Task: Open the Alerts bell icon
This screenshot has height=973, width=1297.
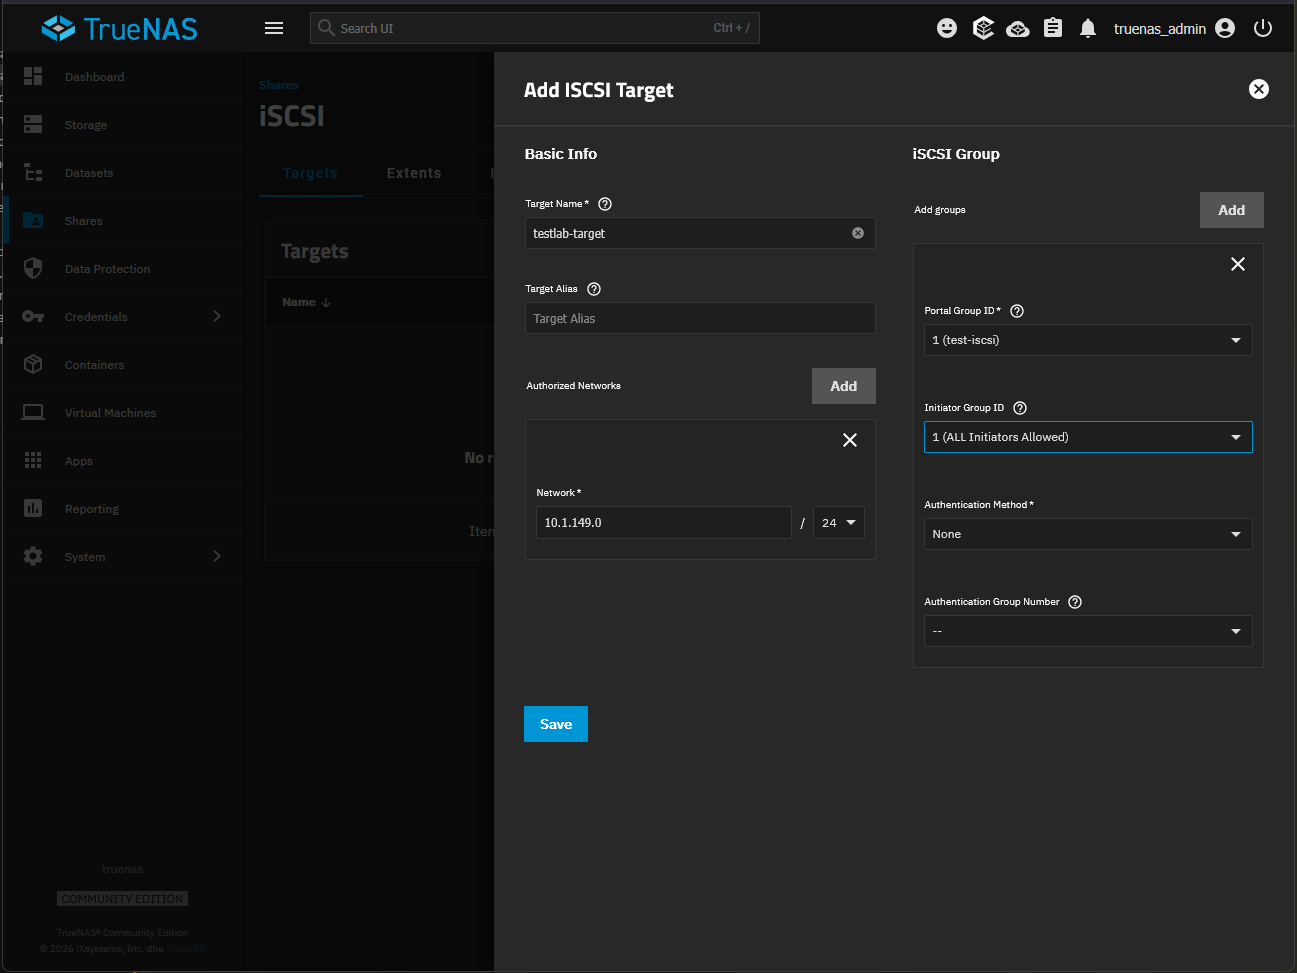Action: pyautogui.click(x=1088, y=28)
